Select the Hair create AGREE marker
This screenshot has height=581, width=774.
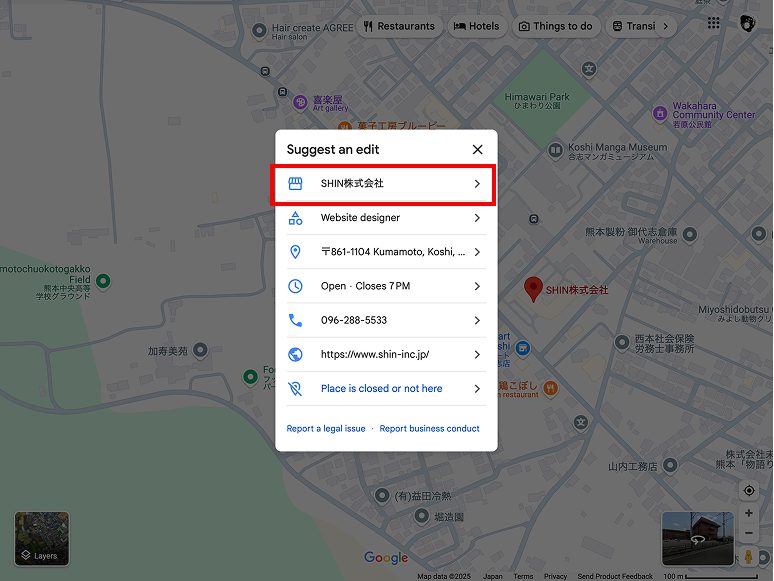pyautogui.click(x=259, y=31)
